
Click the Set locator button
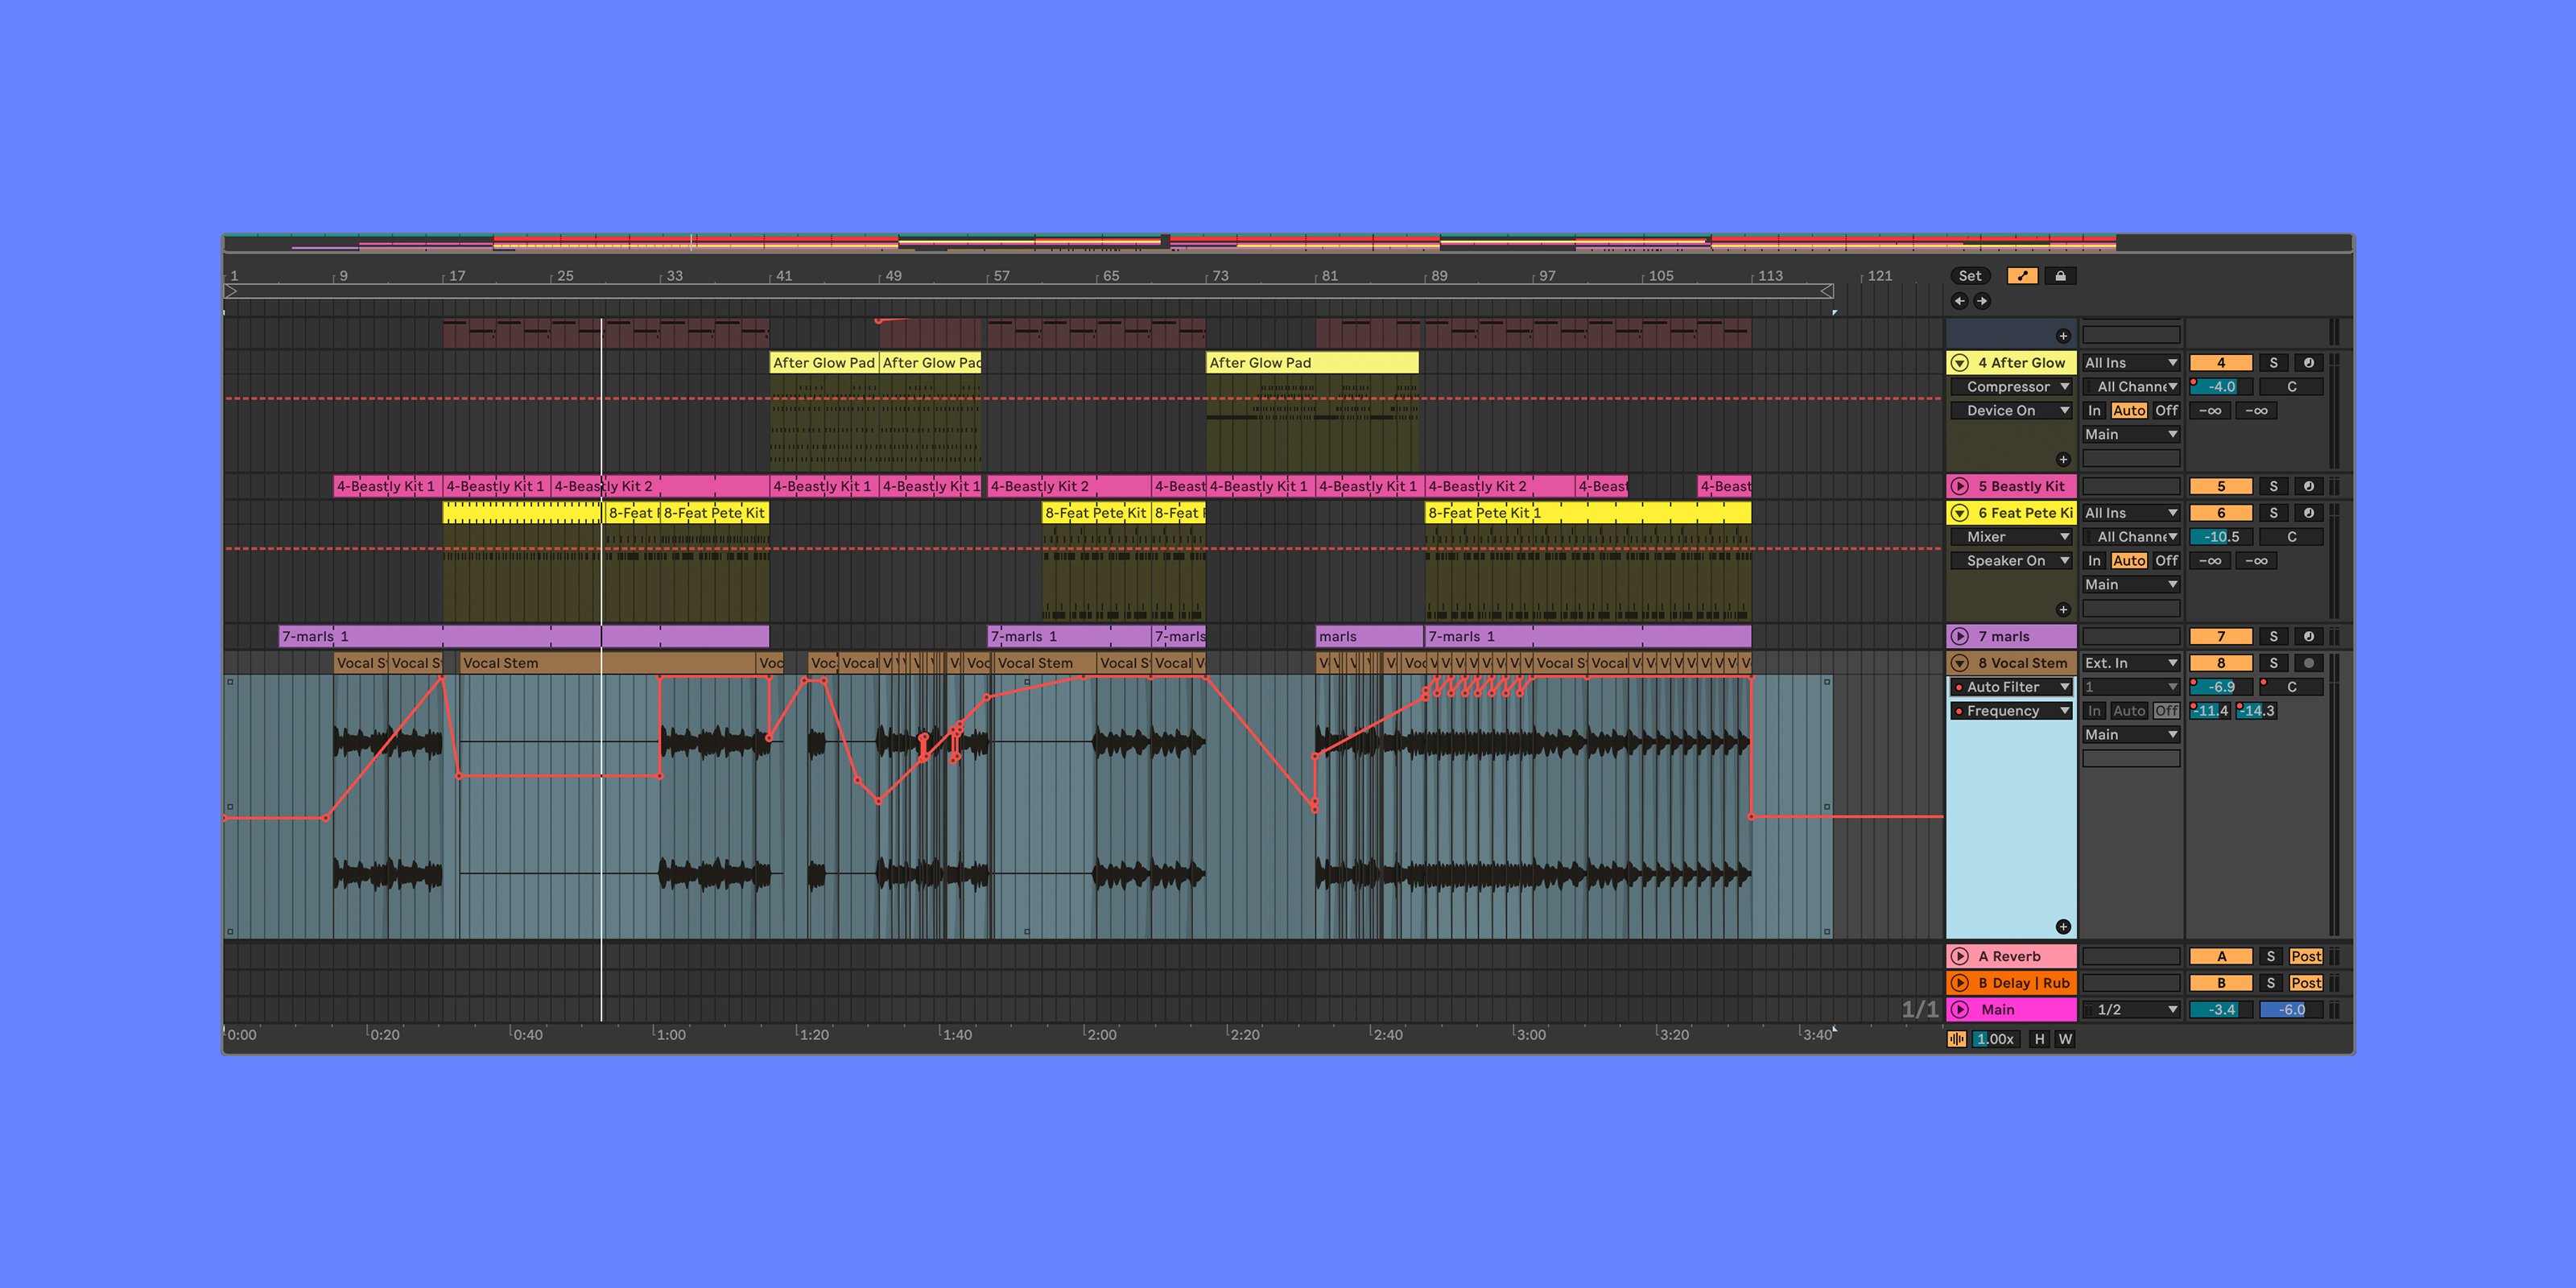pyautogui.click(x=1970, y=276)
